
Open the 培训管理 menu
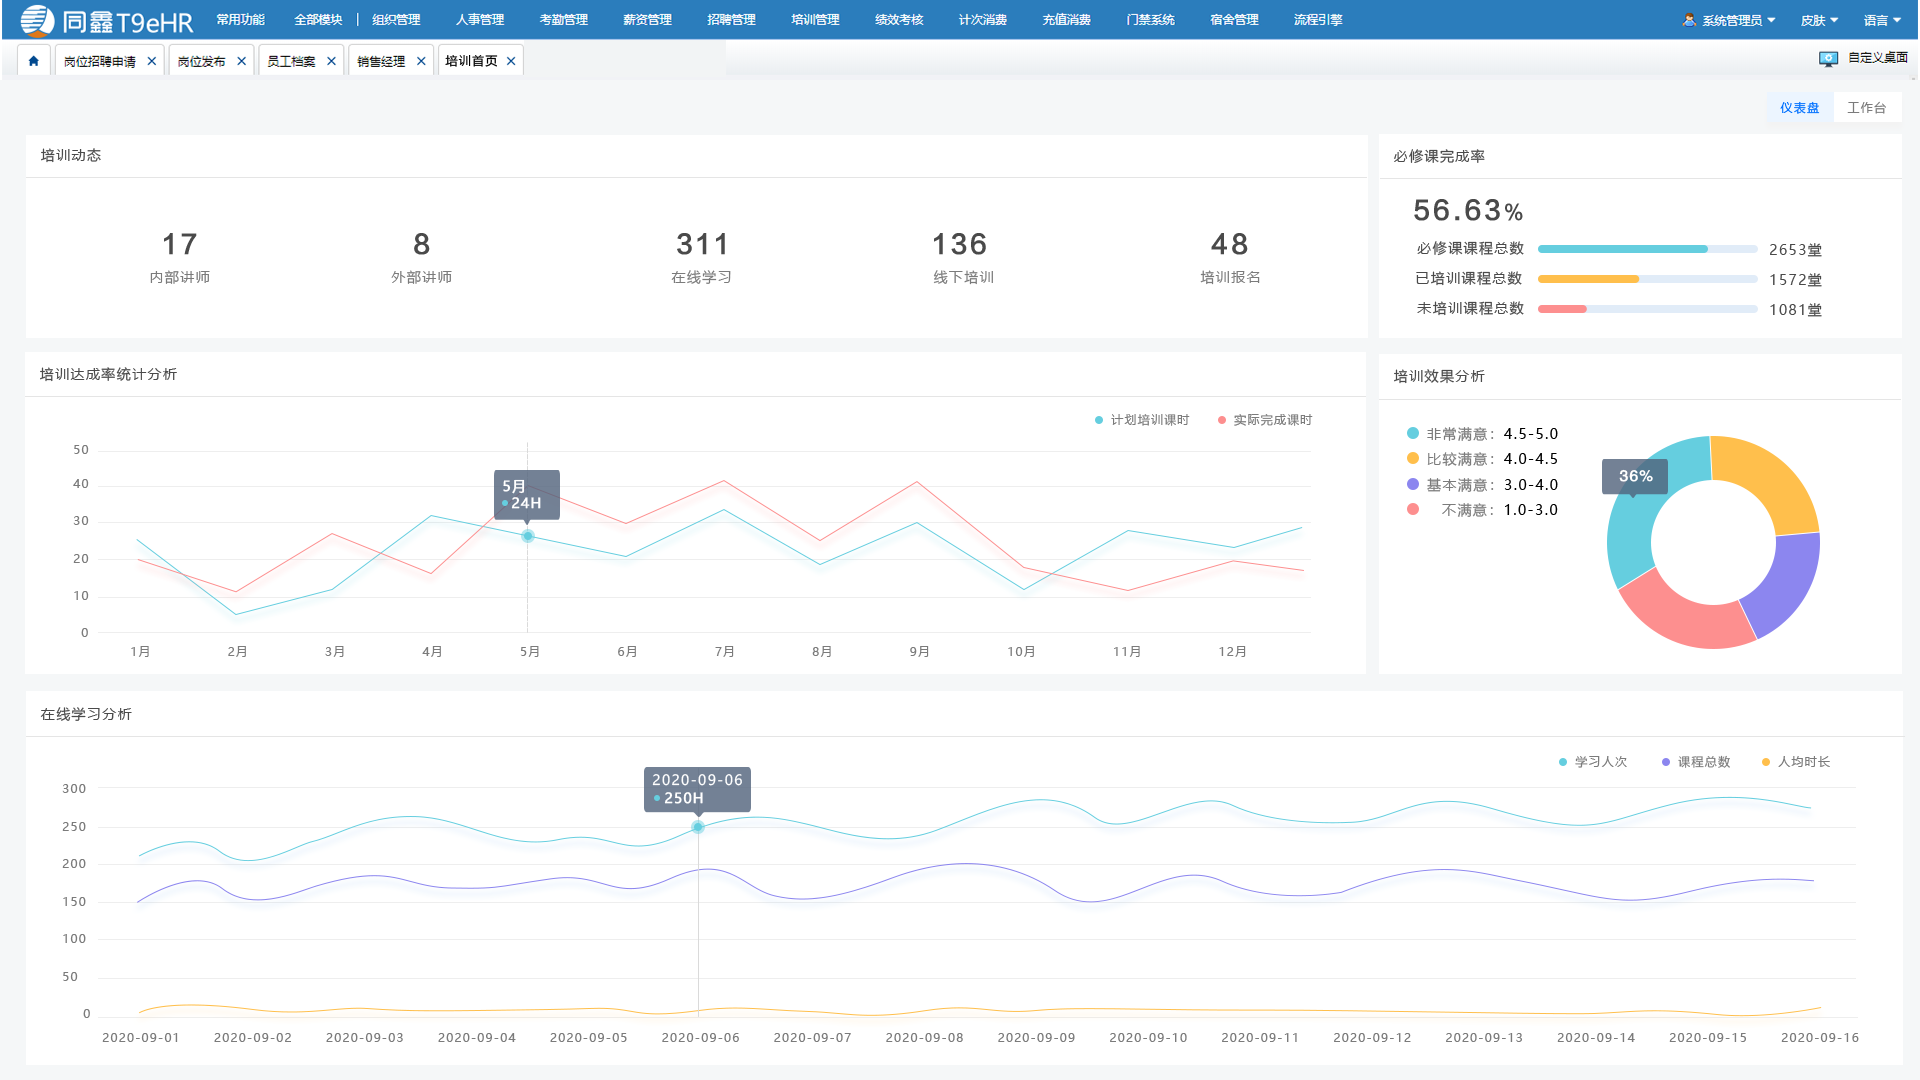tap(815, 20)
